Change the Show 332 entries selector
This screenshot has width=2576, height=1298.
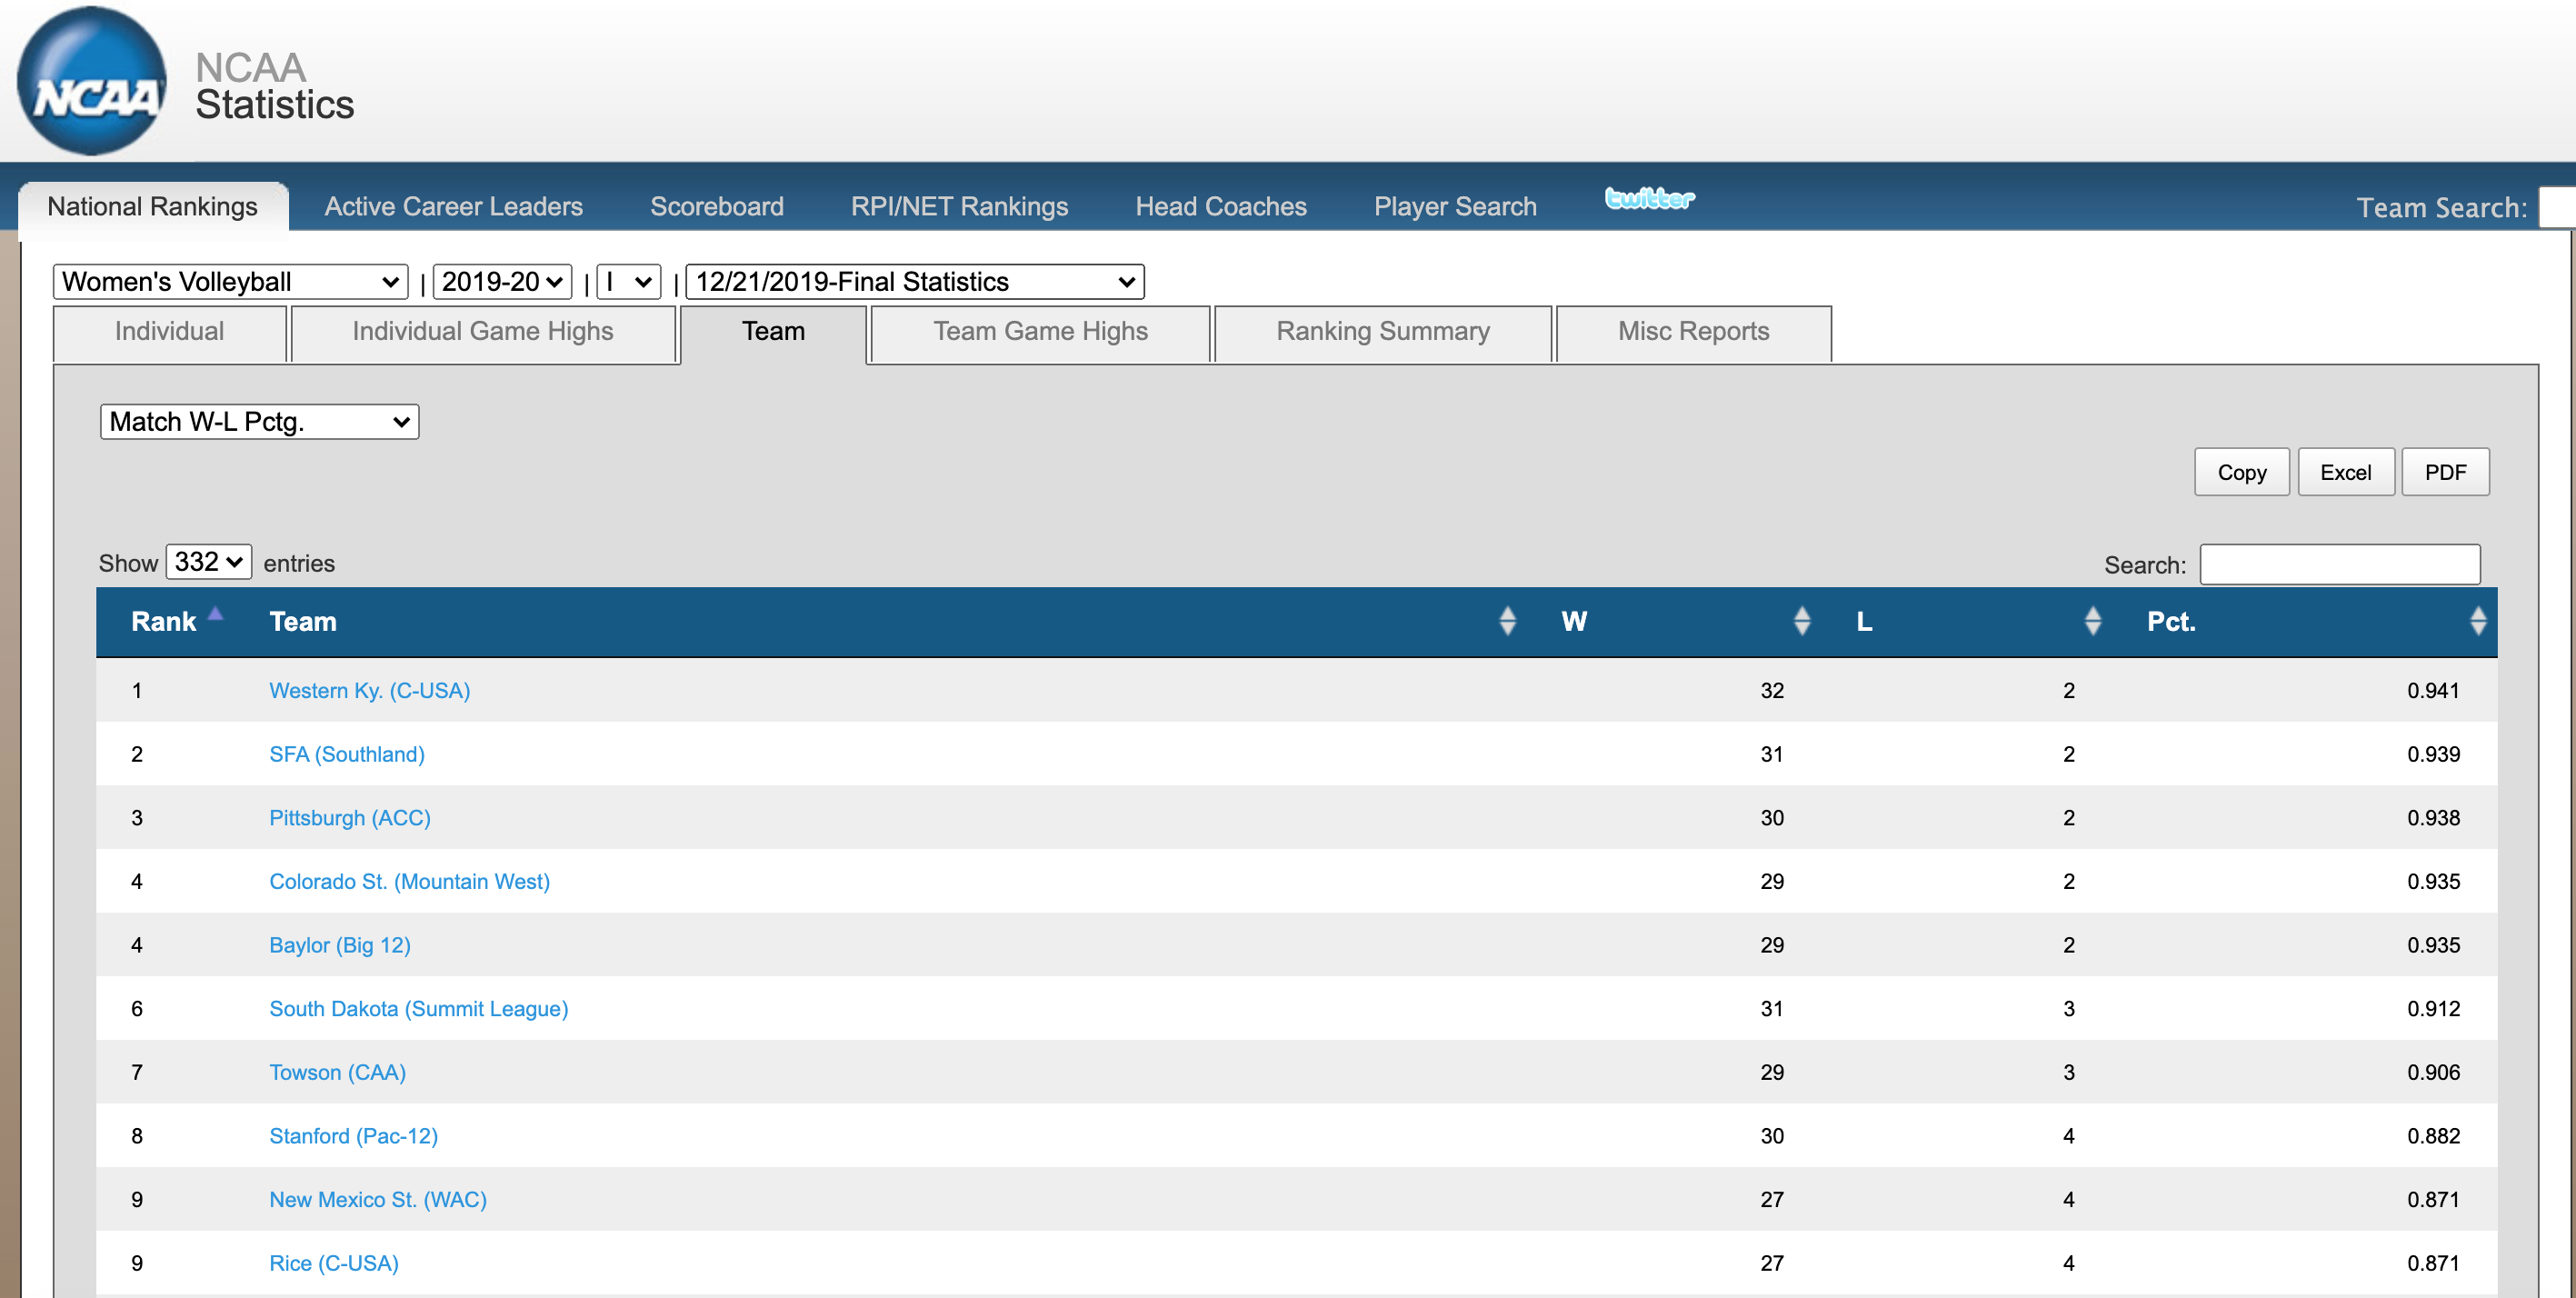click(x=208, y=562)
